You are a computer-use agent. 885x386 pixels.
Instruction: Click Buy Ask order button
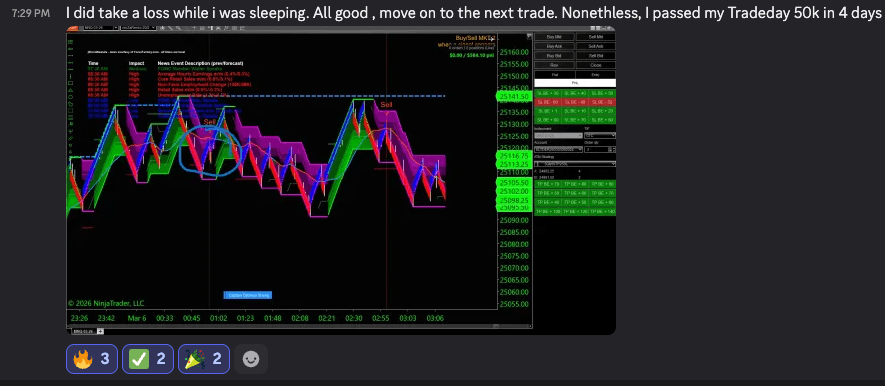click(x=554, y=46)
